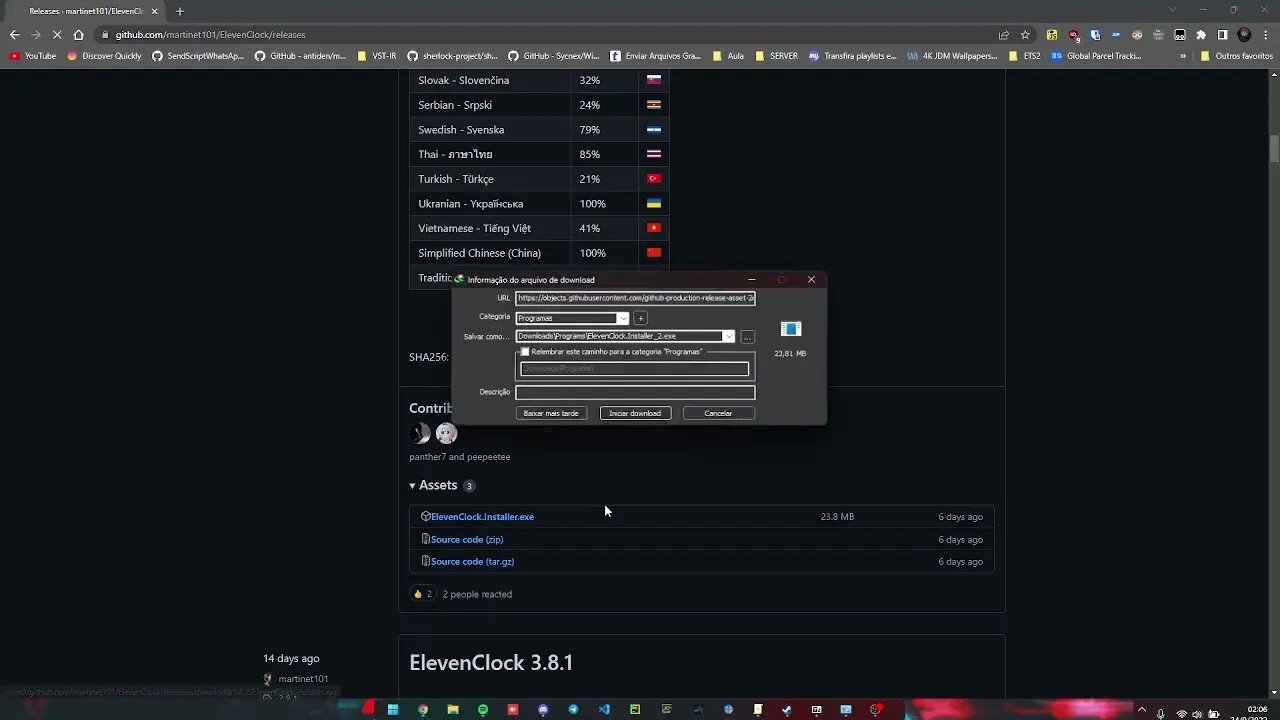Click the thumbs up reaction button
Image resolution: width=1280 pixels, height=720 pixels.
[x=422, y=594]
